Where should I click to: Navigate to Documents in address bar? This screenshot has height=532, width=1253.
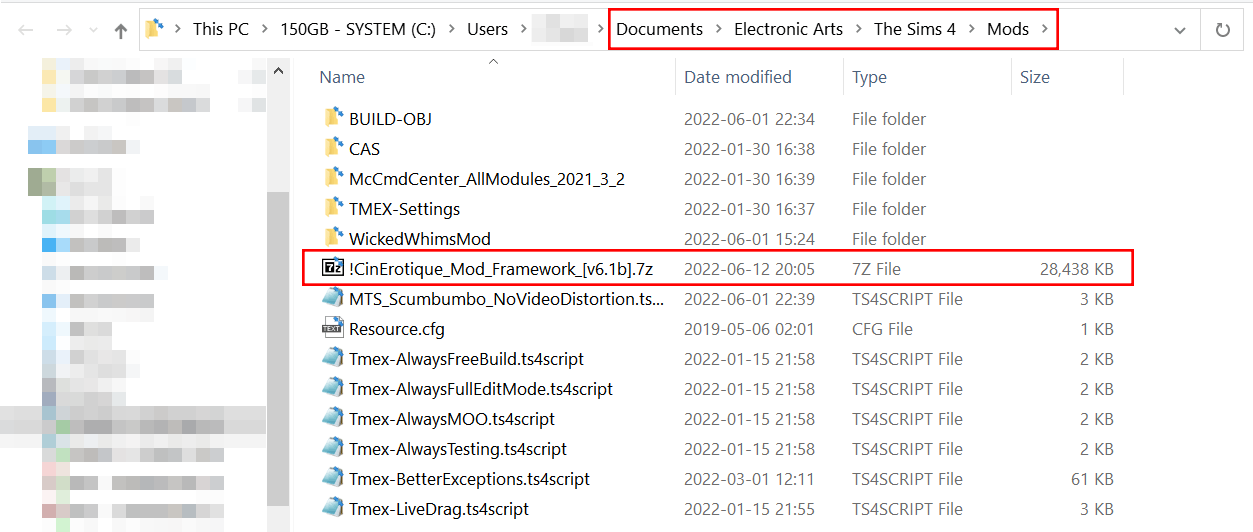pyautogui.click(x=659, y=29)
